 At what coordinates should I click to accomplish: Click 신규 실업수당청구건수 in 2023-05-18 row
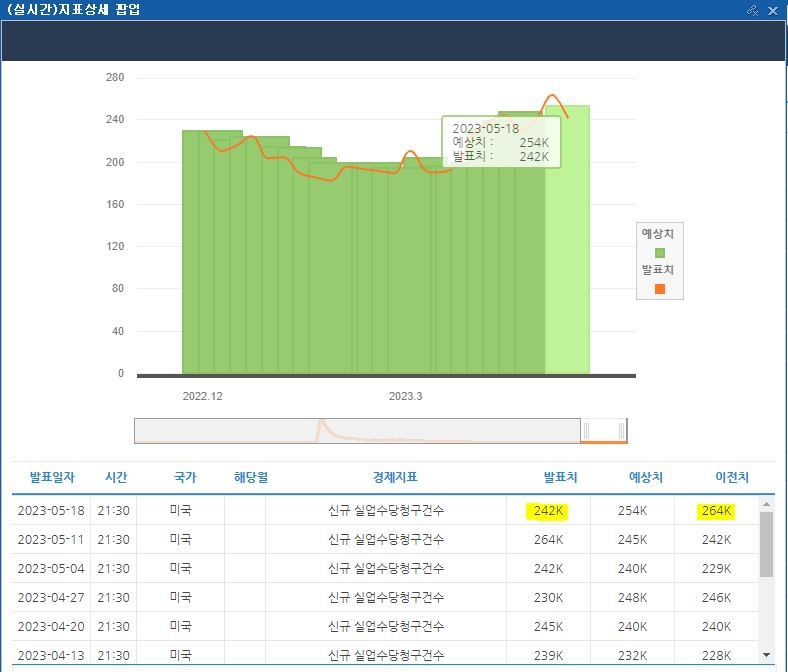pyautogui.click(x=386, y=511)
